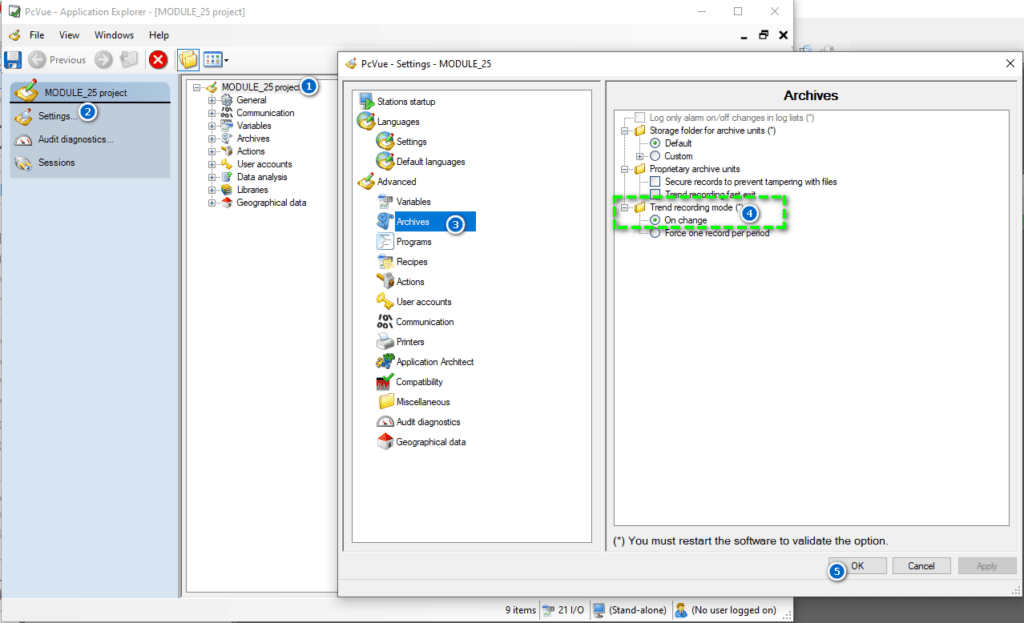Select Actions in project tree

[x=250, y=152]
